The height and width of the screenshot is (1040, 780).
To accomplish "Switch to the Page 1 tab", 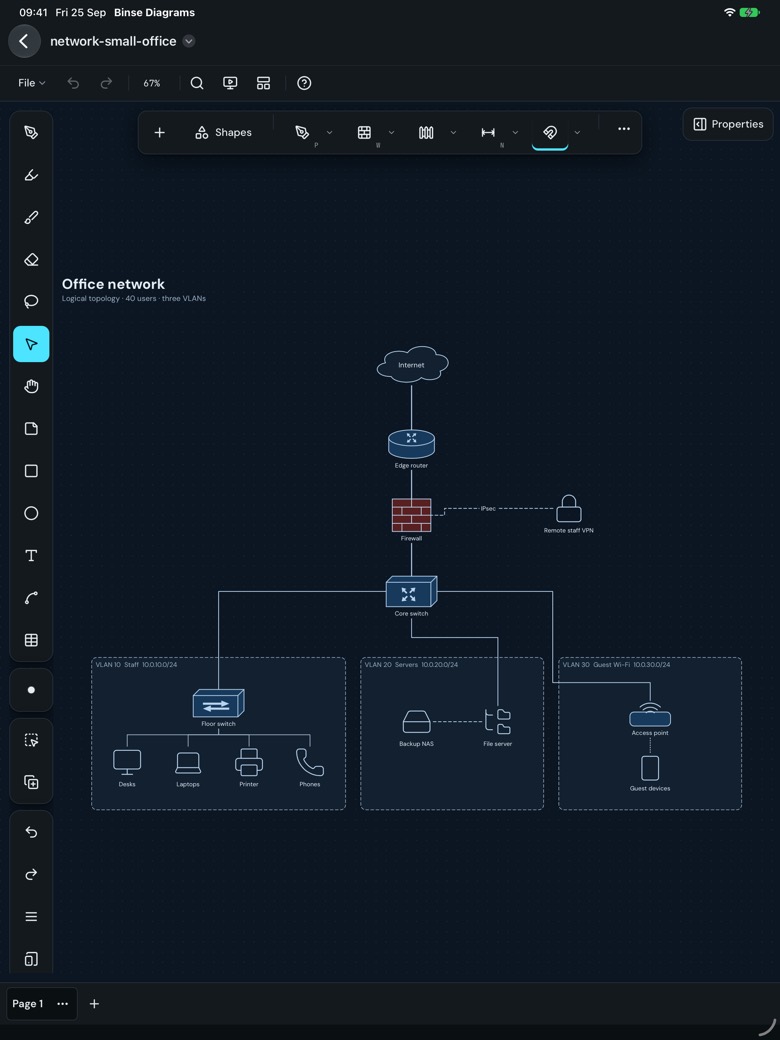I will pyautogui.click(x=28, y=1004).
